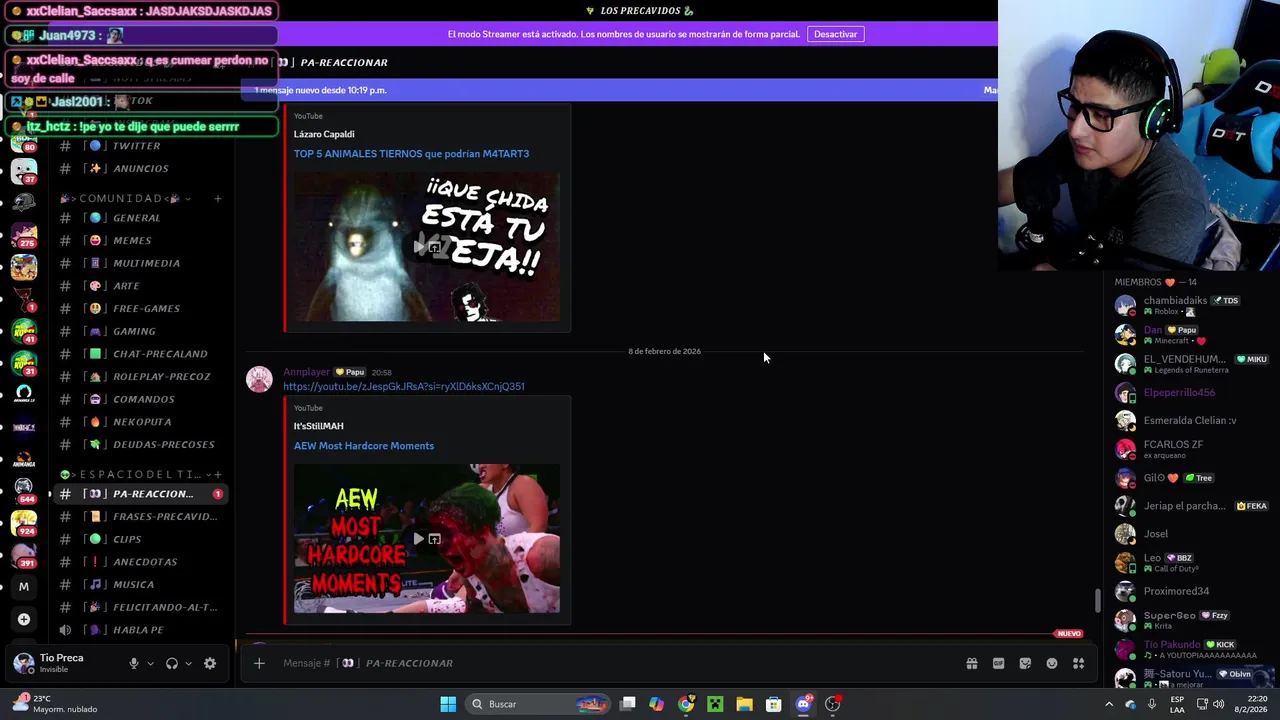View member Proximored34 in list

[1190, 591]
